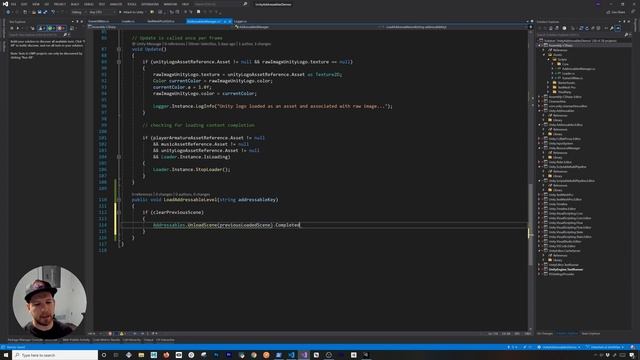The width and height of the screenshot is (640, 360).
Task: Click the repository name in status bar
Action: [559, 347]
